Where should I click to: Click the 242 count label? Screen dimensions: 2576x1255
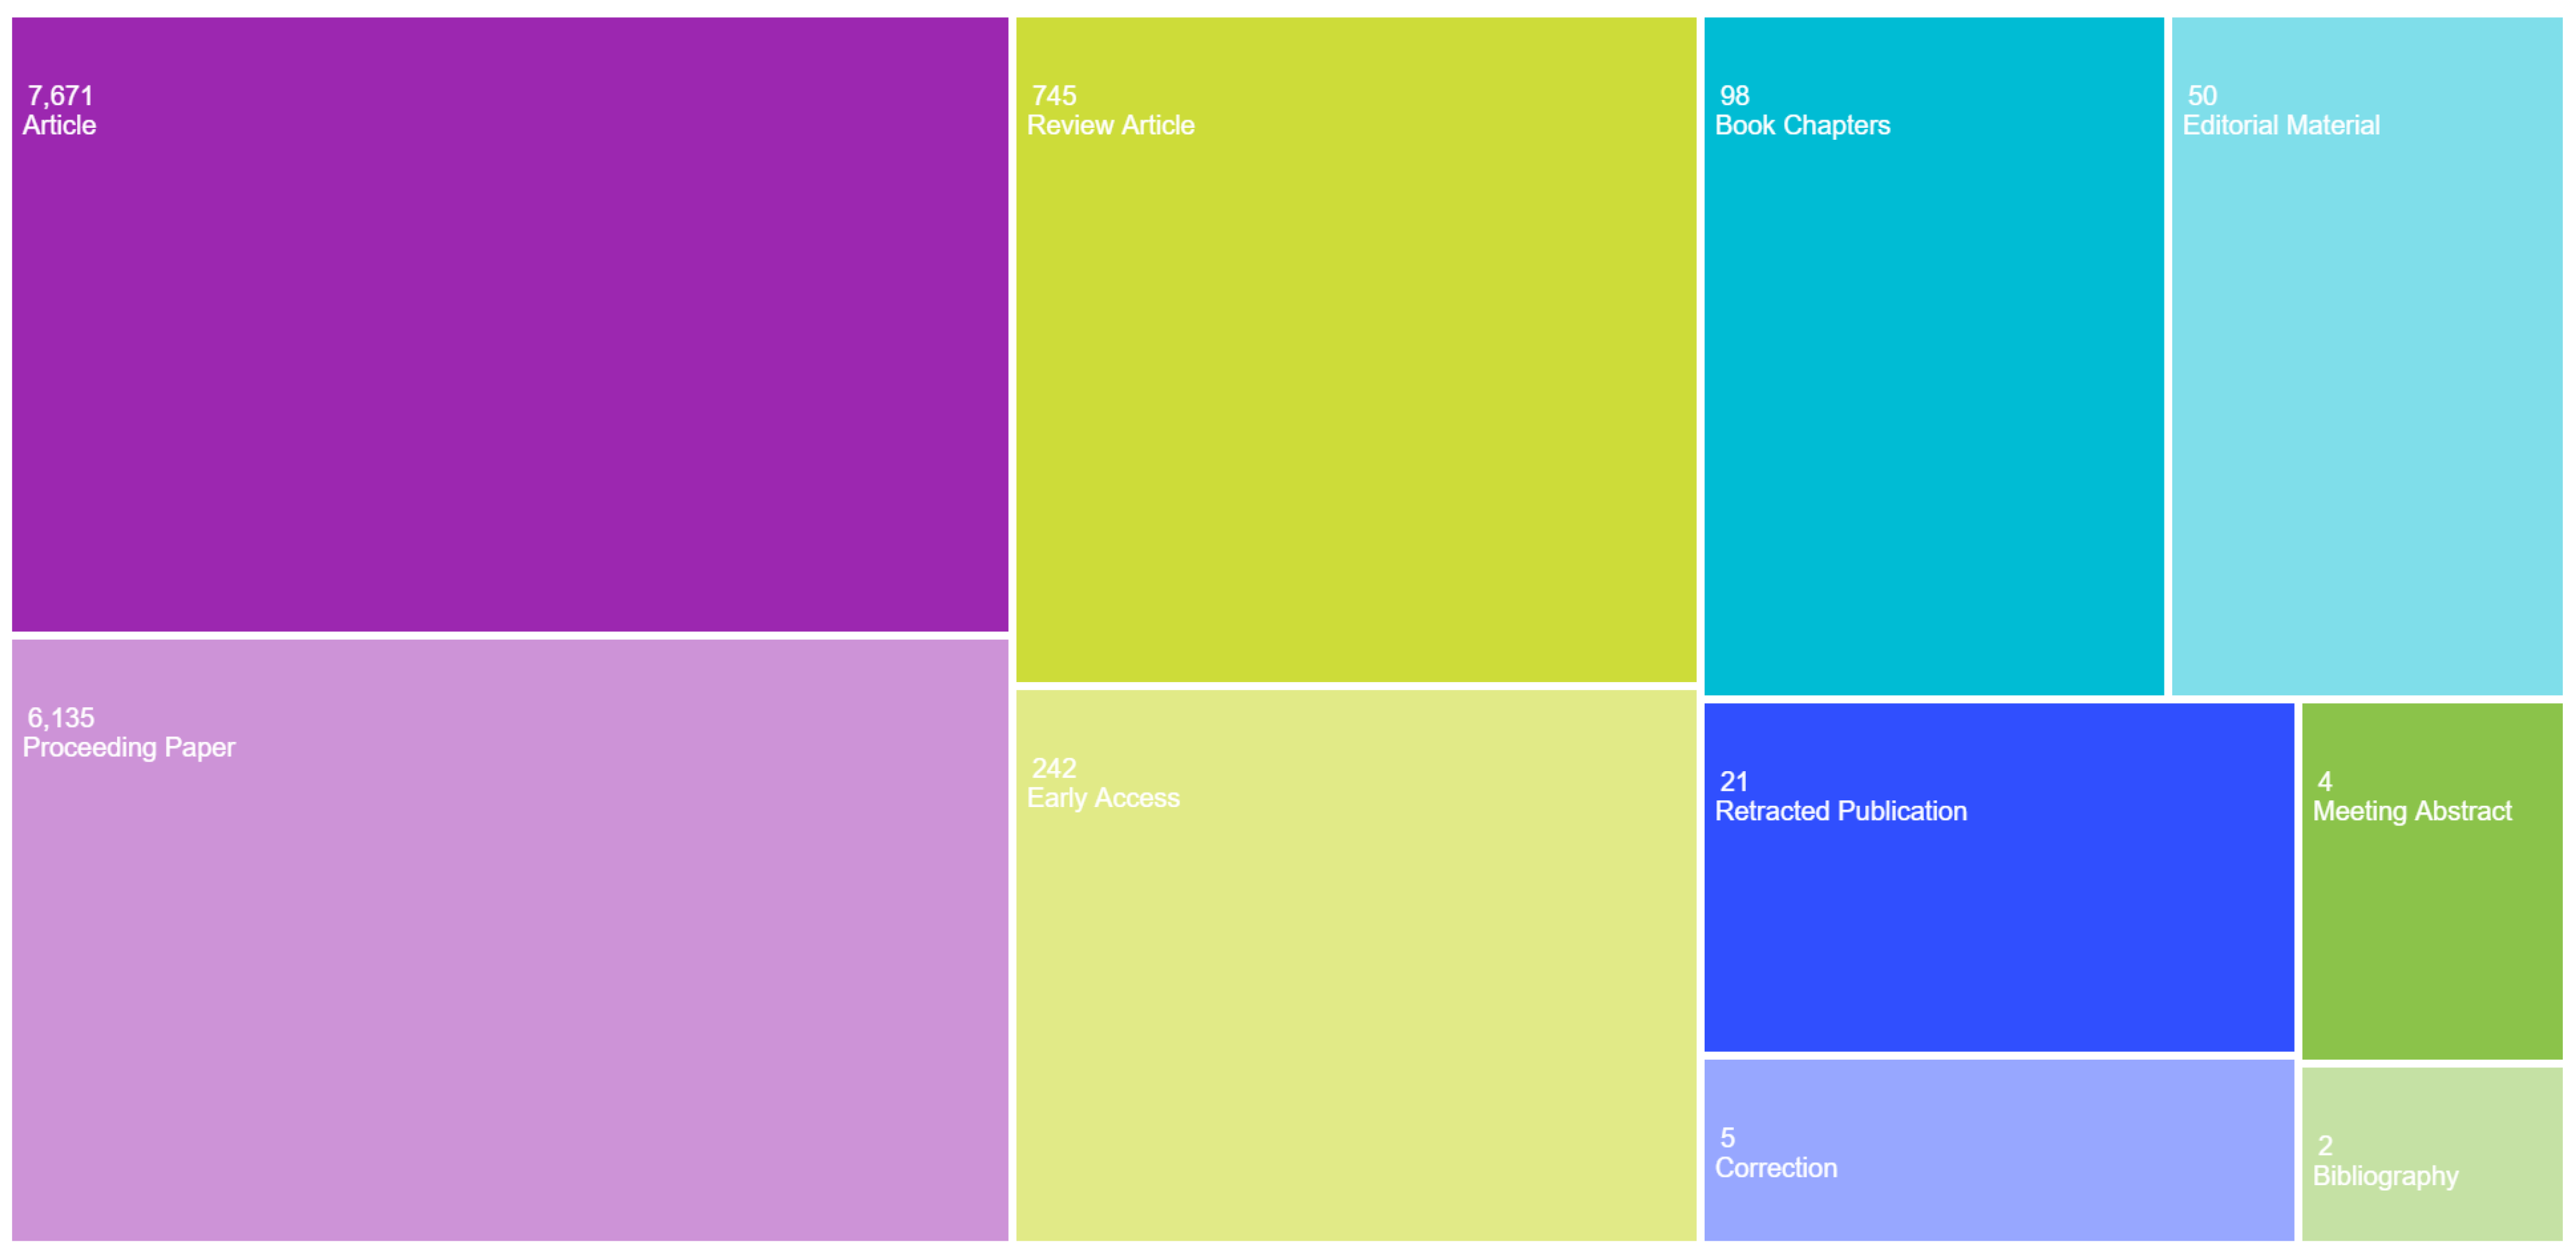pyautogui.click(x=1054, y=768)
